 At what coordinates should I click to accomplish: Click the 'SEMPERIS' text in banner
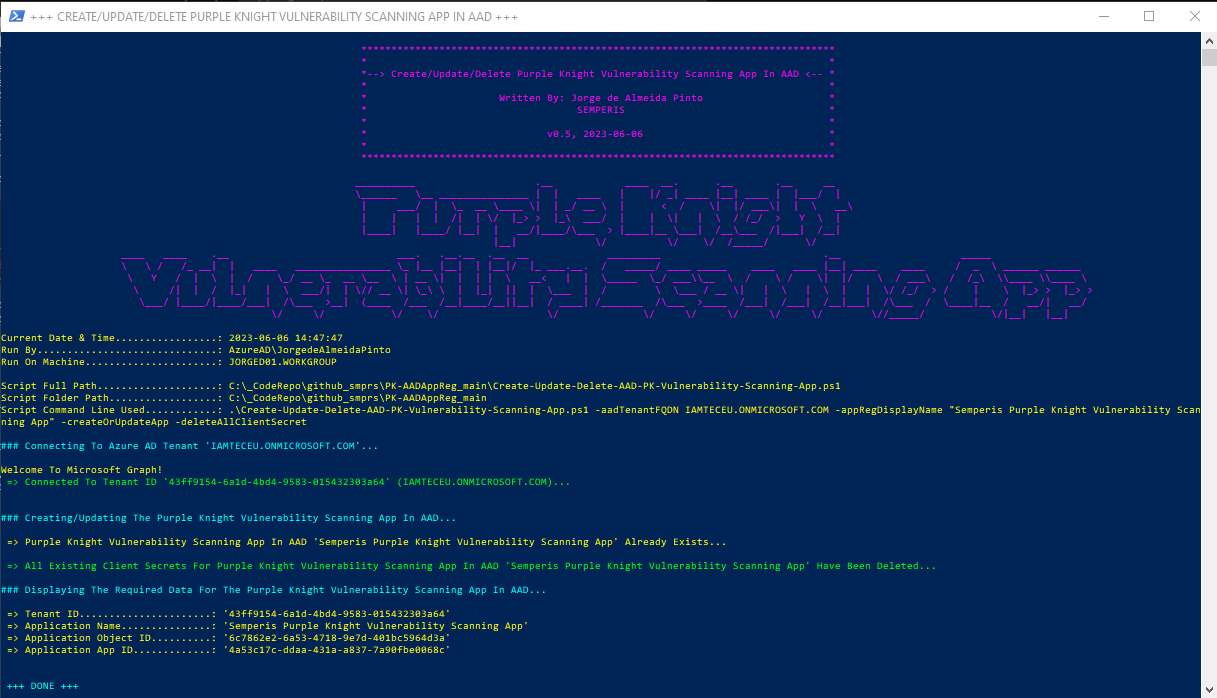pos(600,110)
